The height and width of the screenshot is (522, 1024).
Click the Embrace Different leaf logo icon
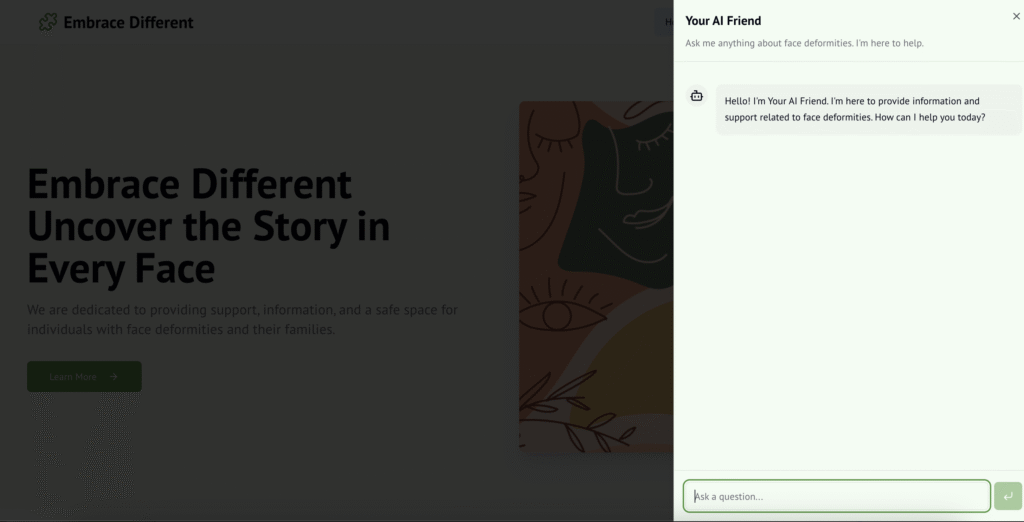coord(47,22)
